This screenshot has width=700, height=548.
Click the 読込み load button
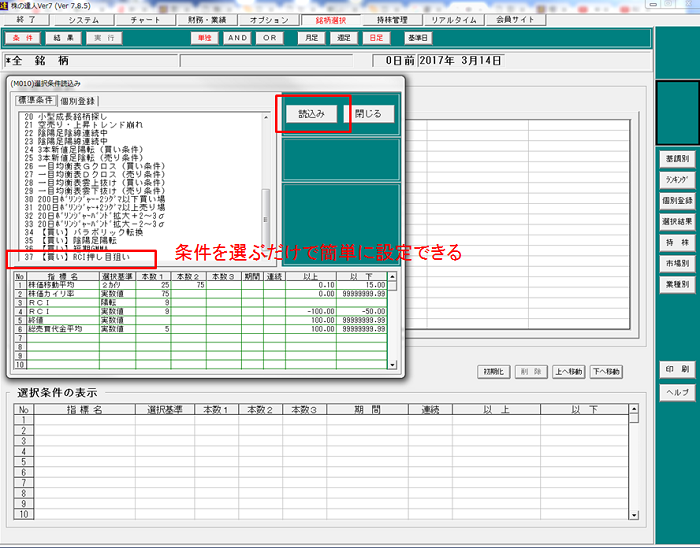312,114
